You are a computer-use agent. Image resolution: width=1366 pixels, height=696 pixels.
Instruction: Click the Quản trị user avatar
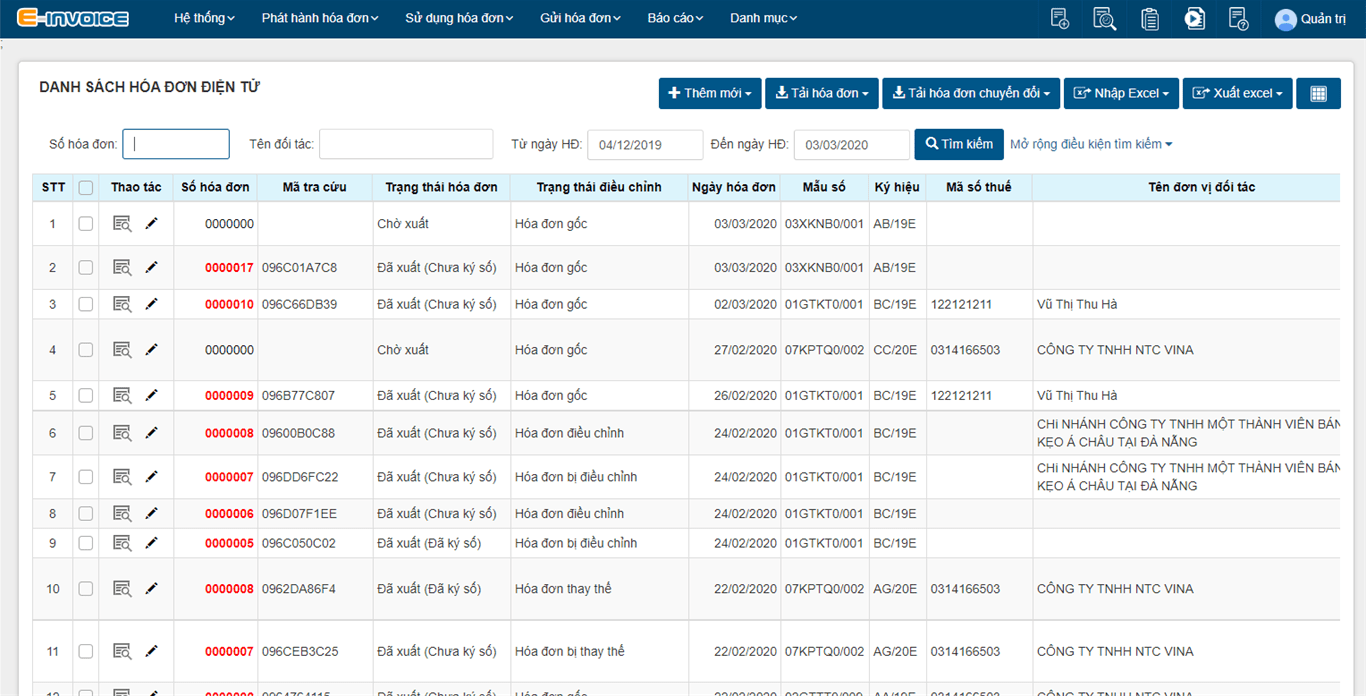click(x=1285, y=19)
